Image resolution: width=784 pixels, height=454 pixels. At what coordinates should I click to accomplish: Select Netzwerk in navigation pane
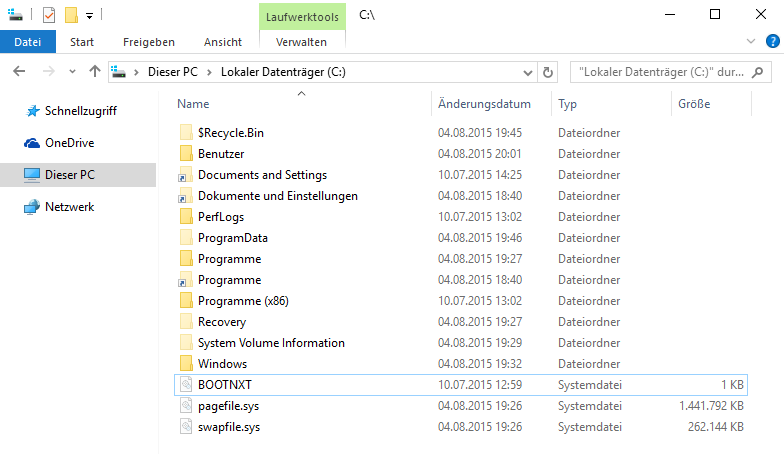70,207
